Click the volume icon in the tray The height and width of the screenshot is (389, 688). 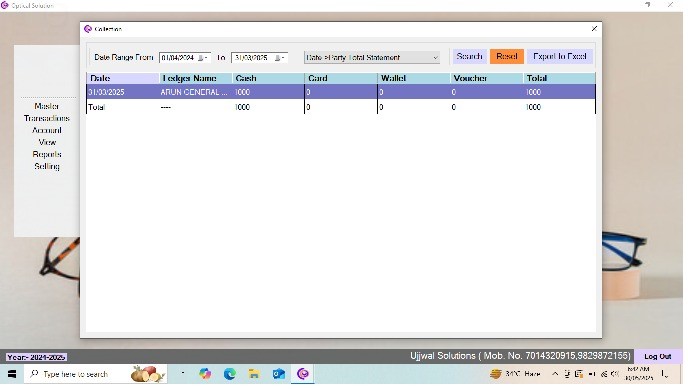[615, 374]
